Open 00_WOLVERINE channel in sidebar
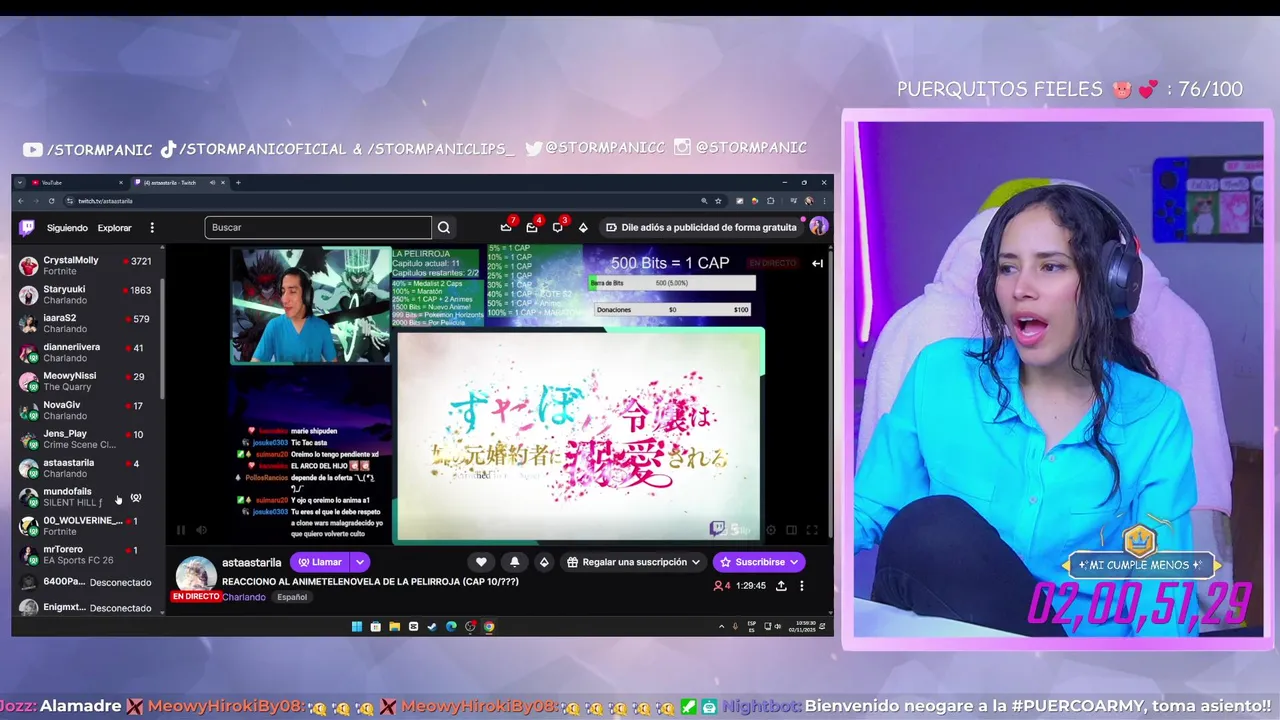The height and width of the screenshot is (720, 1280). [x=88, y=526]
